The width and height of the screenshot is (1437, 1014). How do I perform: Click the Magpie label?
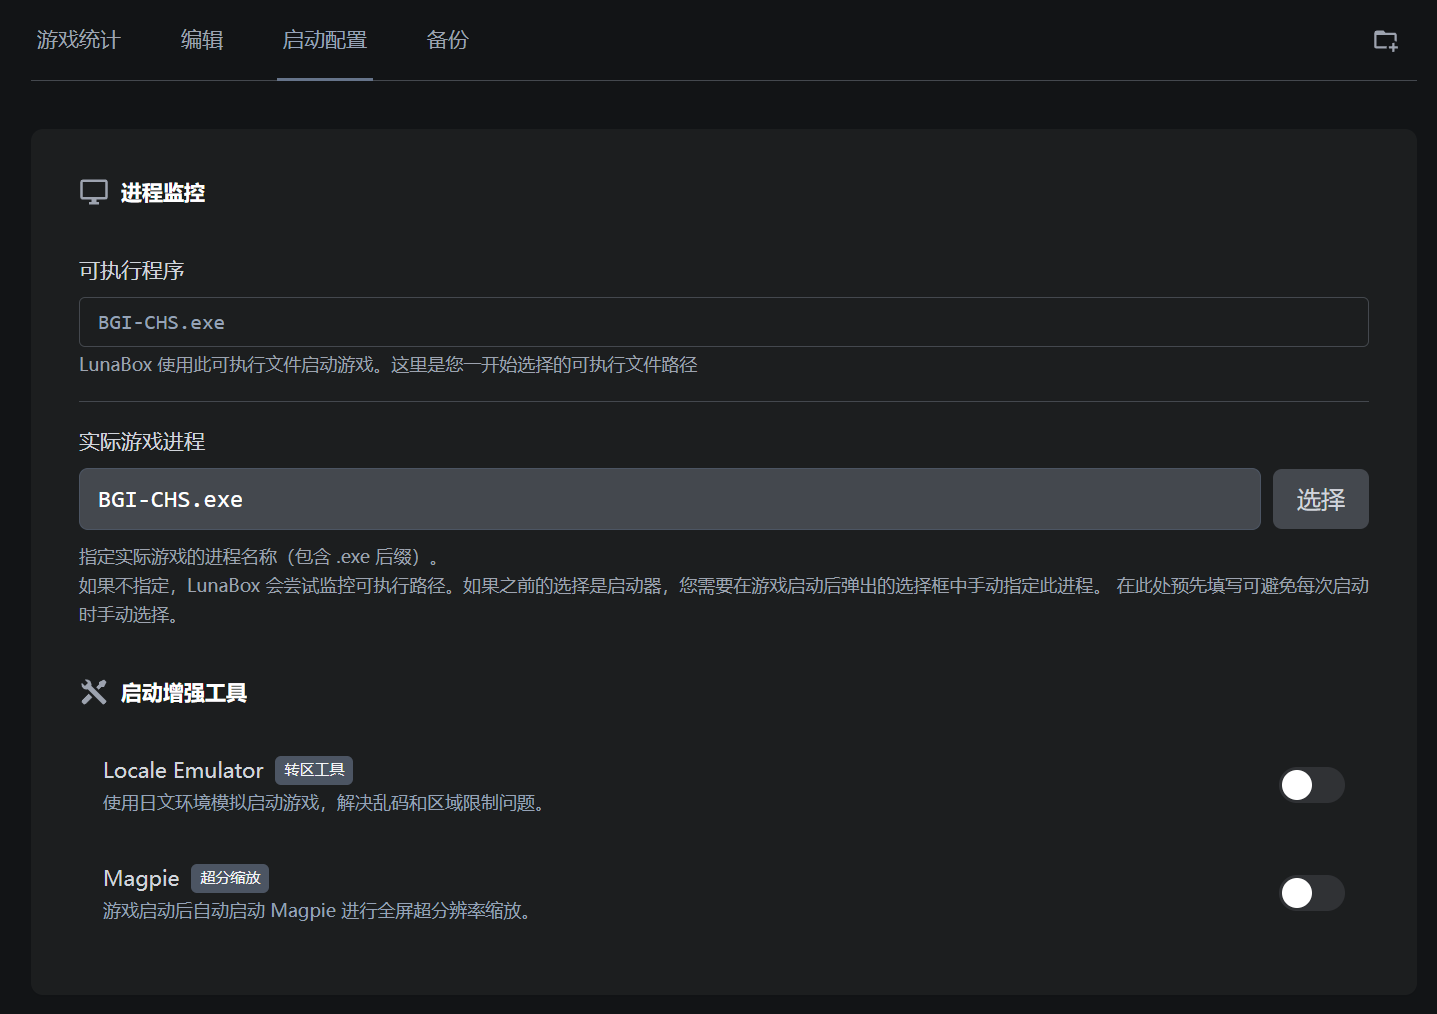(140, 879)
